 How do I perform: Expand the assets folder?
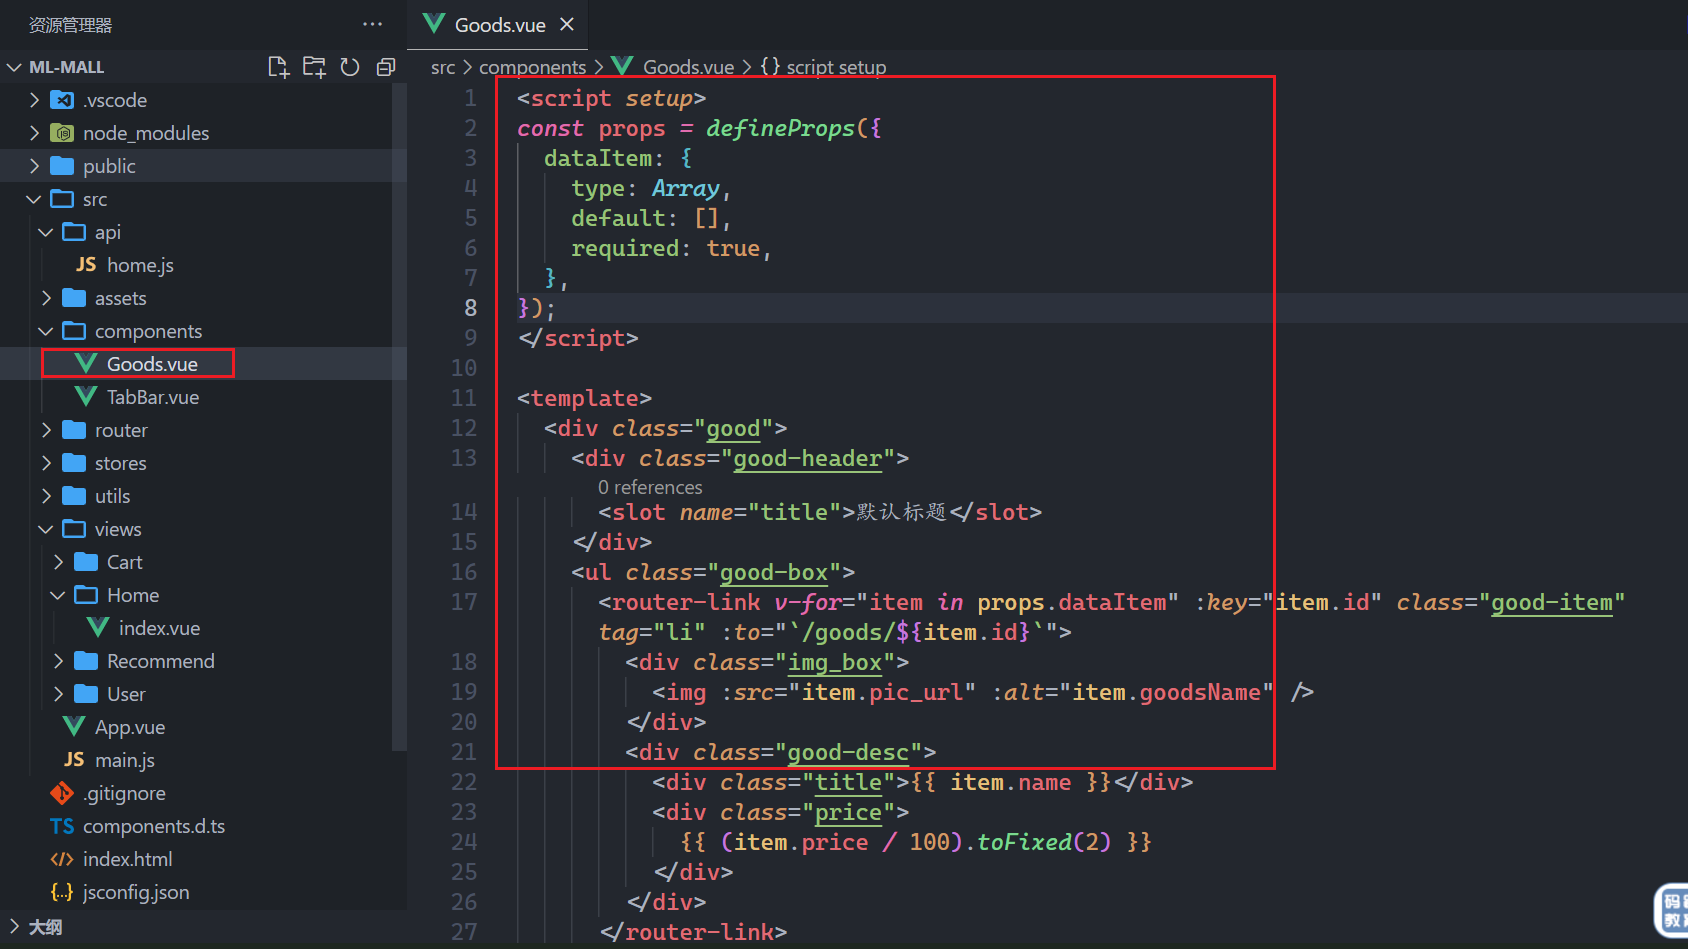[x=46, y=298]
